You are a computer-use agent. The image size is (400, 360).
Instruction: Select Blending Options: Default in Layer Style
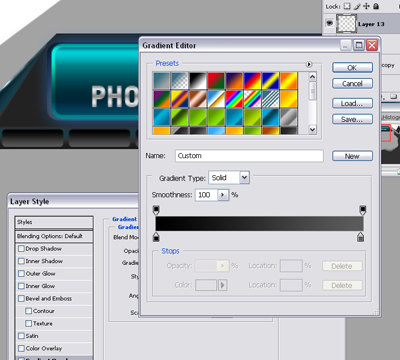tap(54, 236)
